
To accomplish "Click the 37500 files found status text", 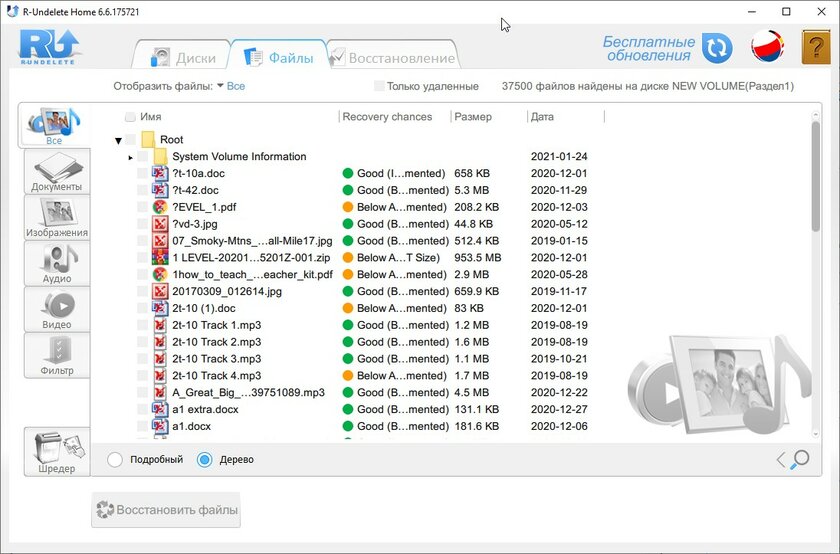I will point(648,86).
